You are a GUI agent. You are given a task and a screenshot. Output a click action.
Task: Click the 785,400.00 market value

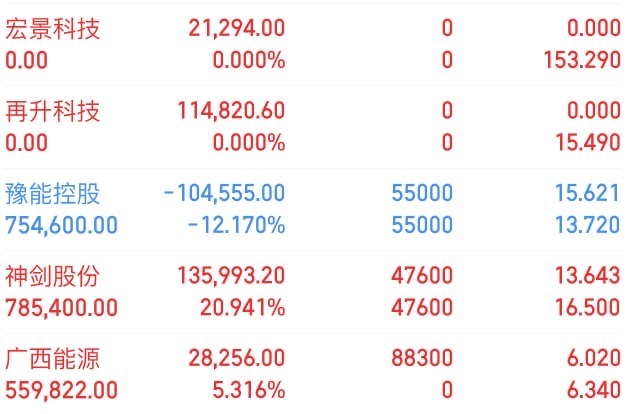click(x=61, y=308)
